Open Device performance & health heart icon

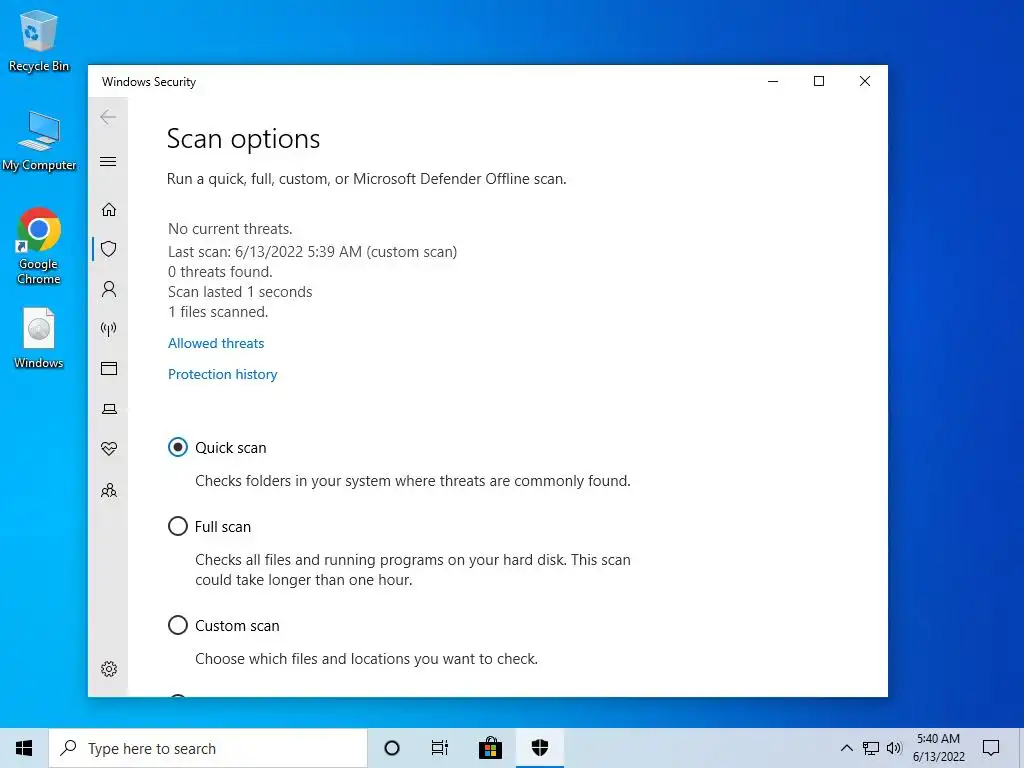point(109,449)
